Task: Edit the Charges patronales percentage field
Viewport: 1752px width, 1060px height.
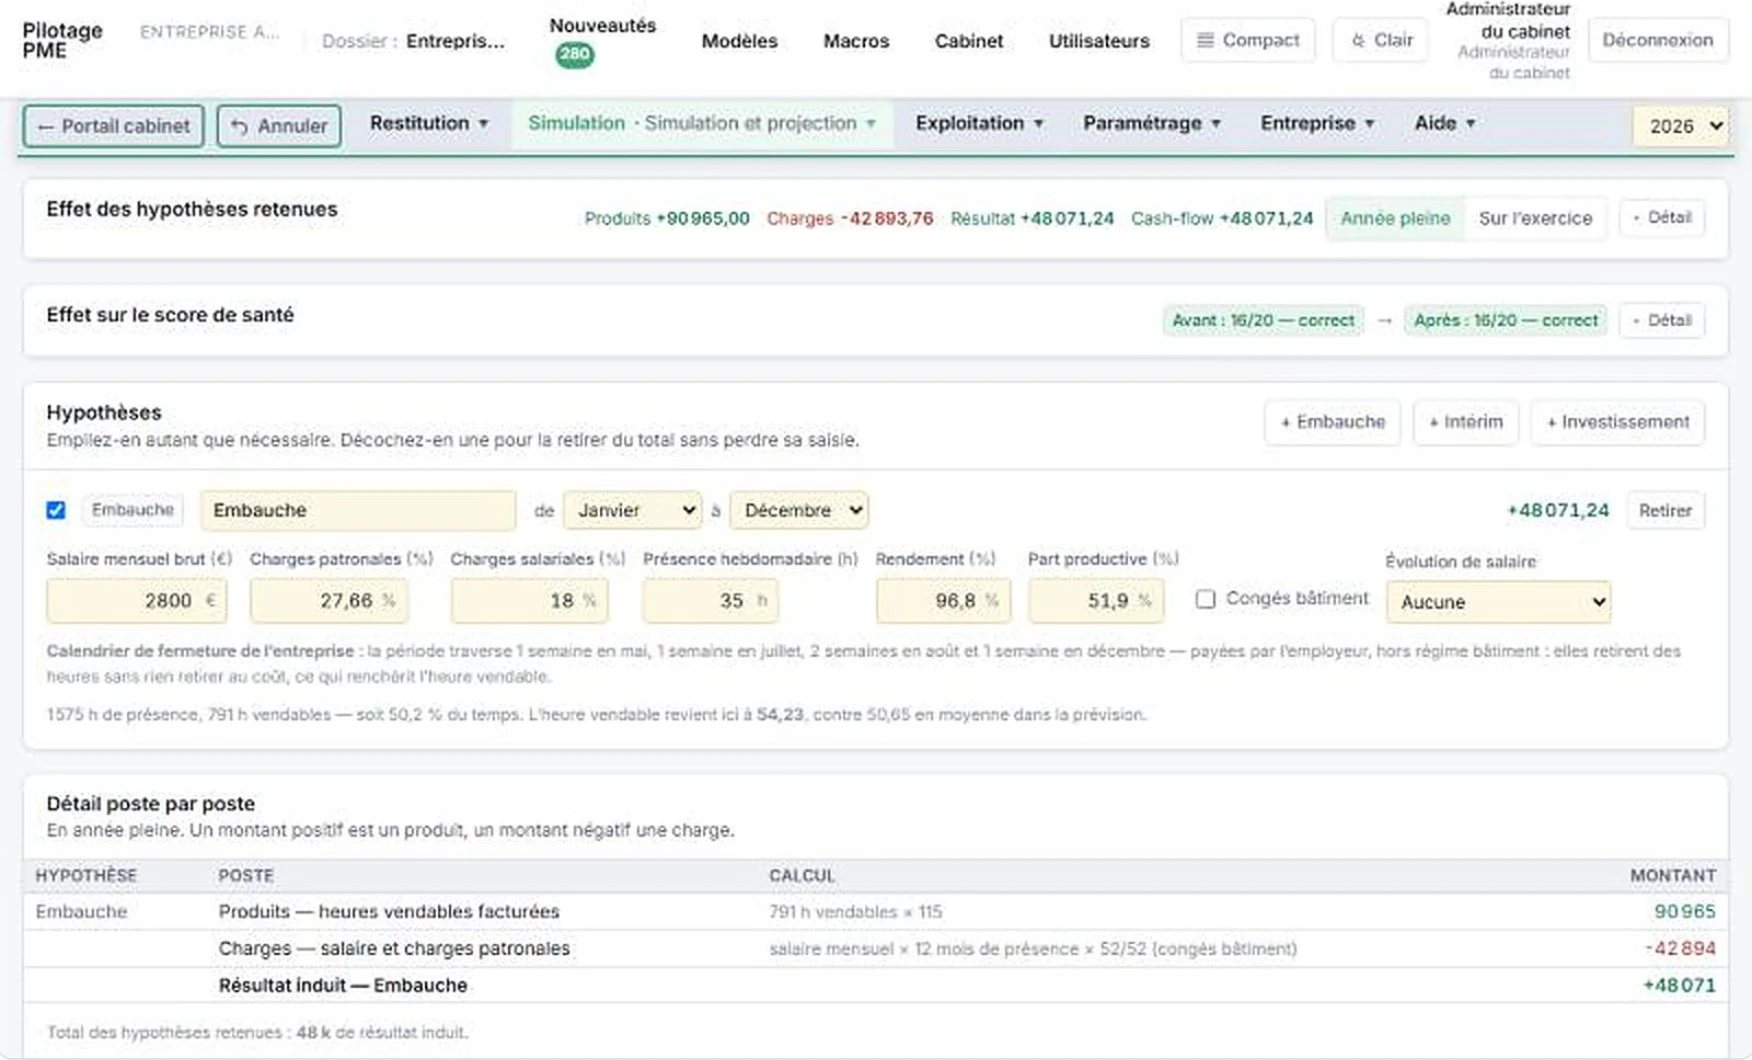Action: (x=329, y=600)
